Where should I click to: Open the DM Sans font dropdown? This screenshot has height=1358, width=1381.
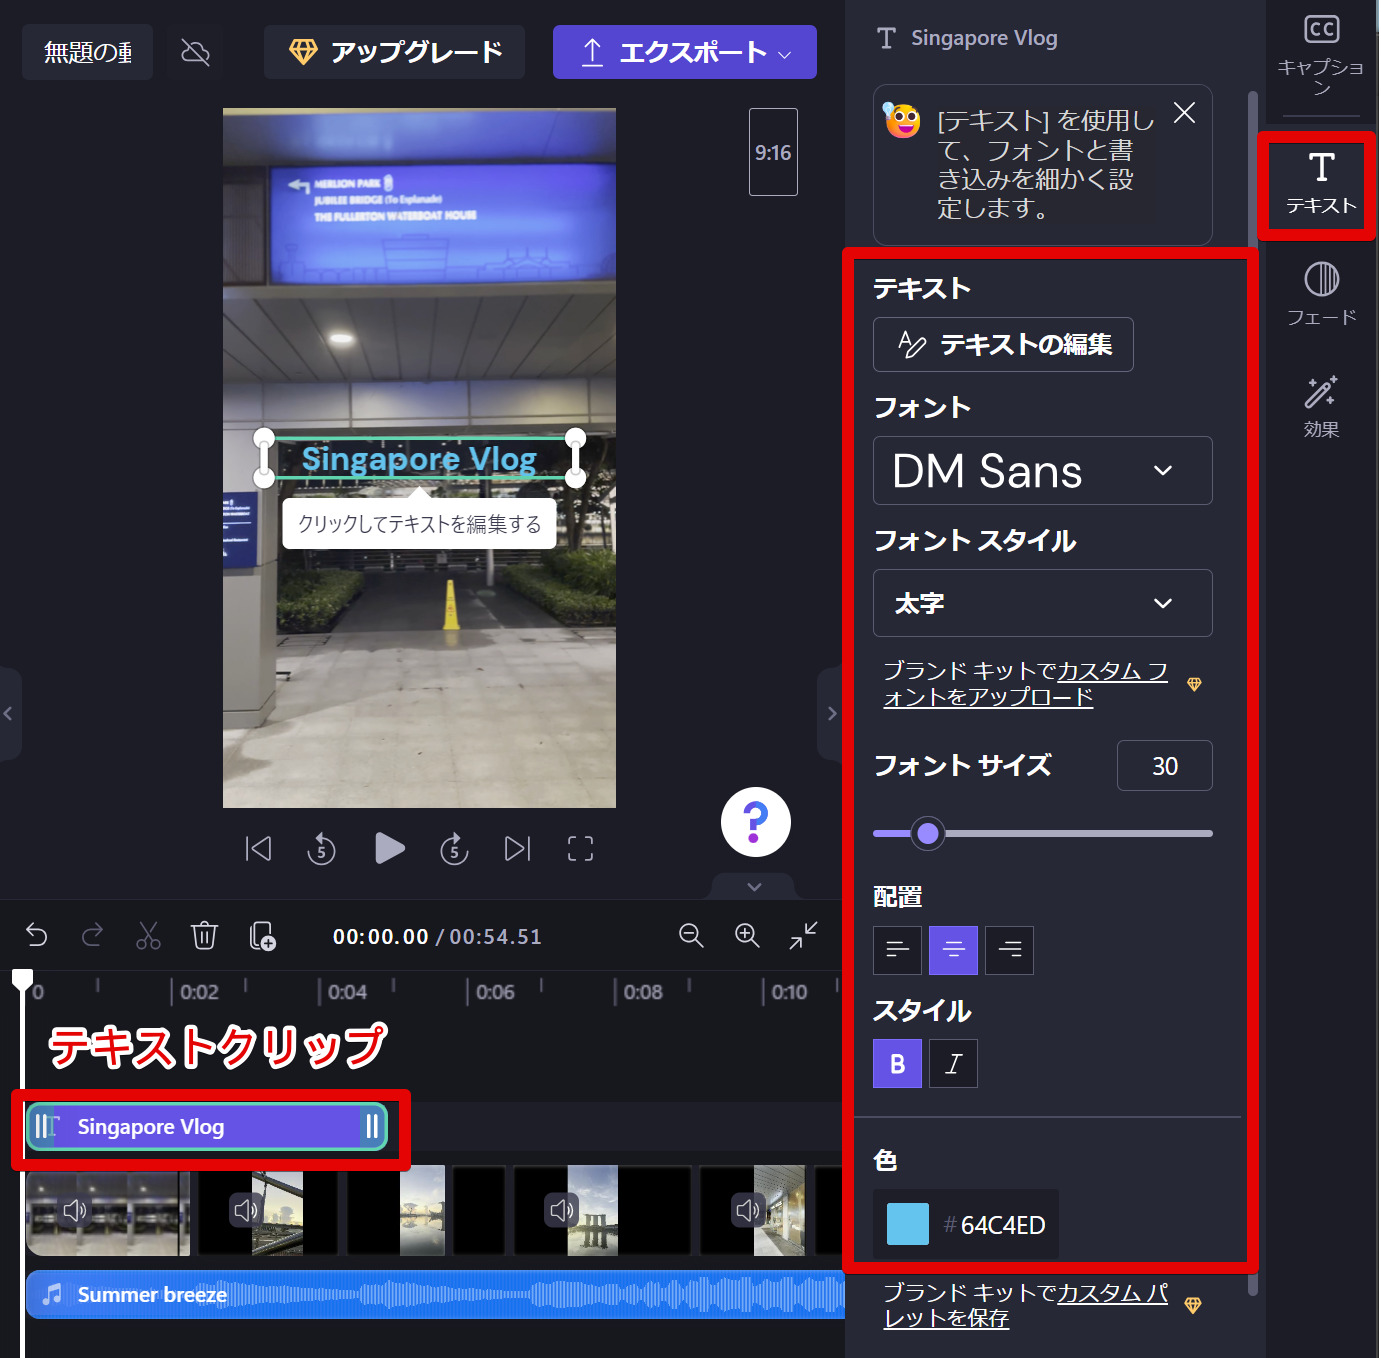pyautogui.click(x=1042, y=470)
